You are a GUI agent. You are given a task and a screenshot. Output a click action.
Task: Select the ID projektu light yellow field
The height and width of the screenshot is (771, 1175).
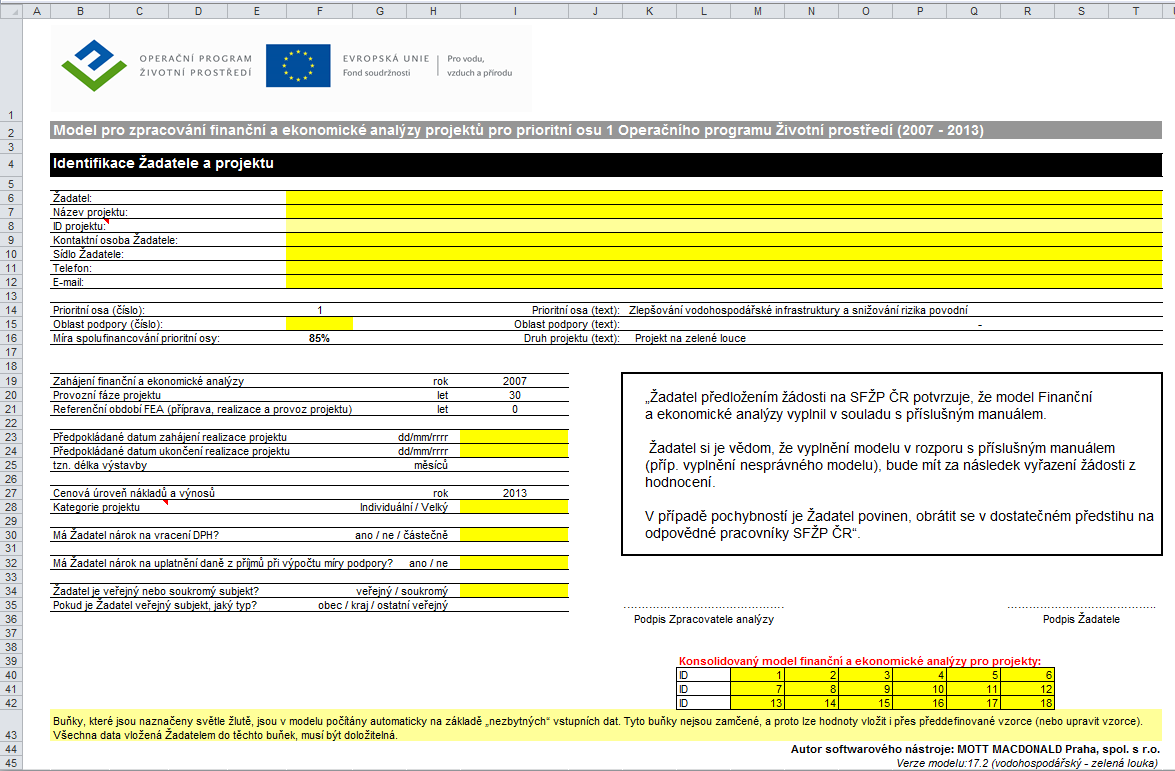724,226
